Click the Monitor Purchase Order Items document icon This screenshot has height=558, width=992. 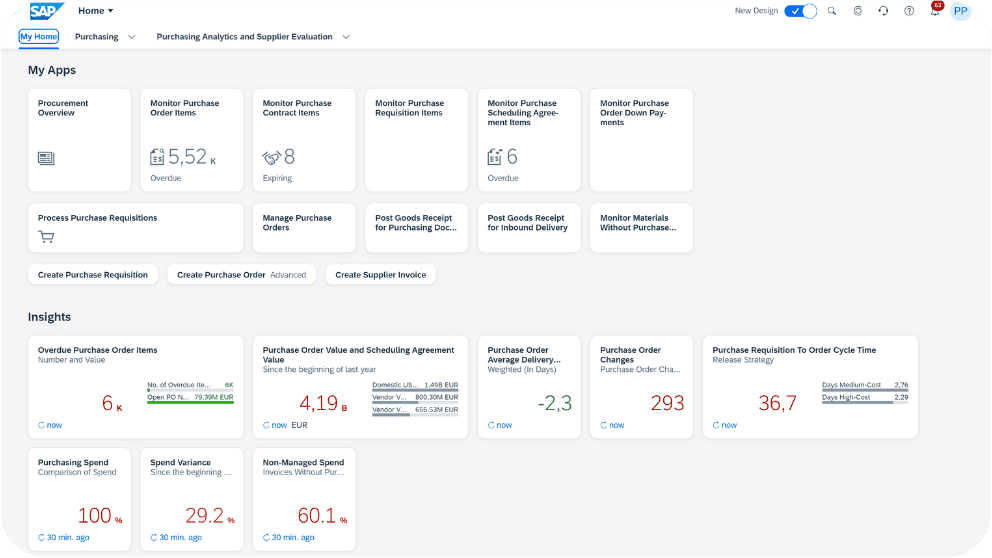pyautogui.click(x=158, y=157)
